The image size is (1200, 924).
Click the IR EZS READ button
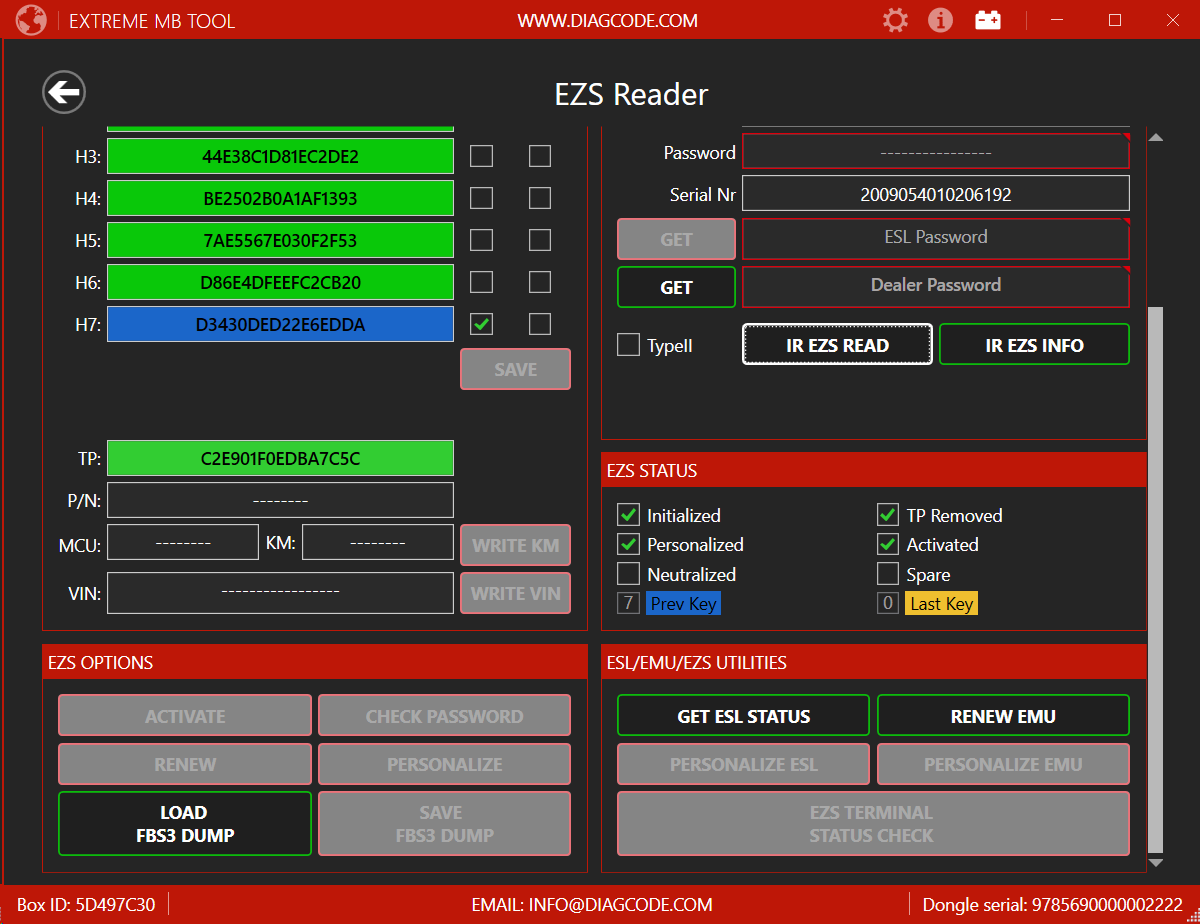[x=837, y=345]
